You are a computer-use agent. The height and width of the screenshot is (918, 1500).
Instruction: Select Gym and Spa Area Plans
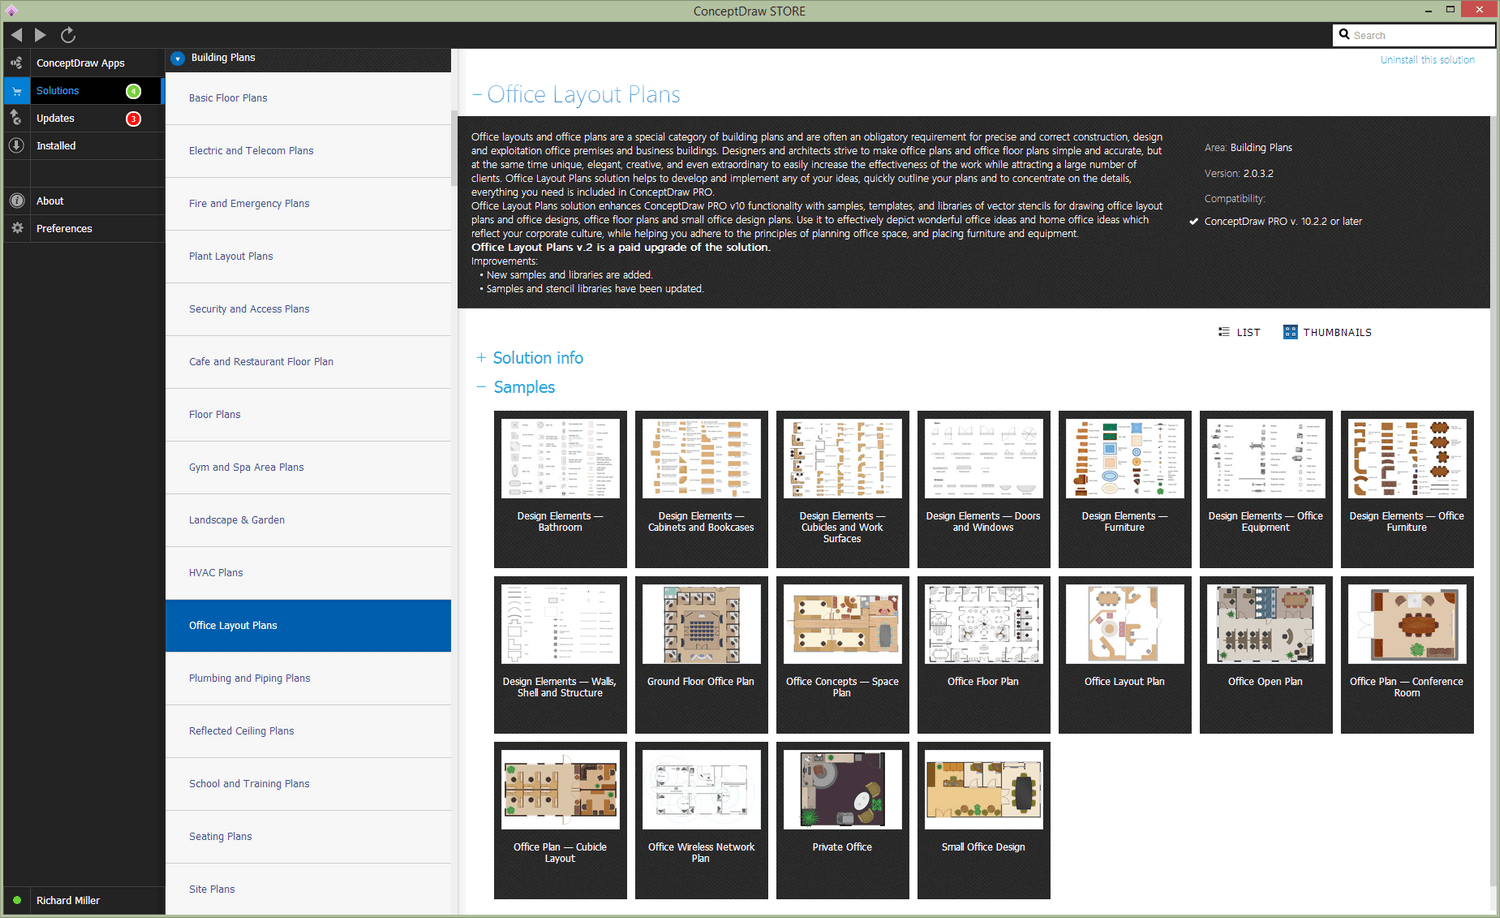coord(308,467)
